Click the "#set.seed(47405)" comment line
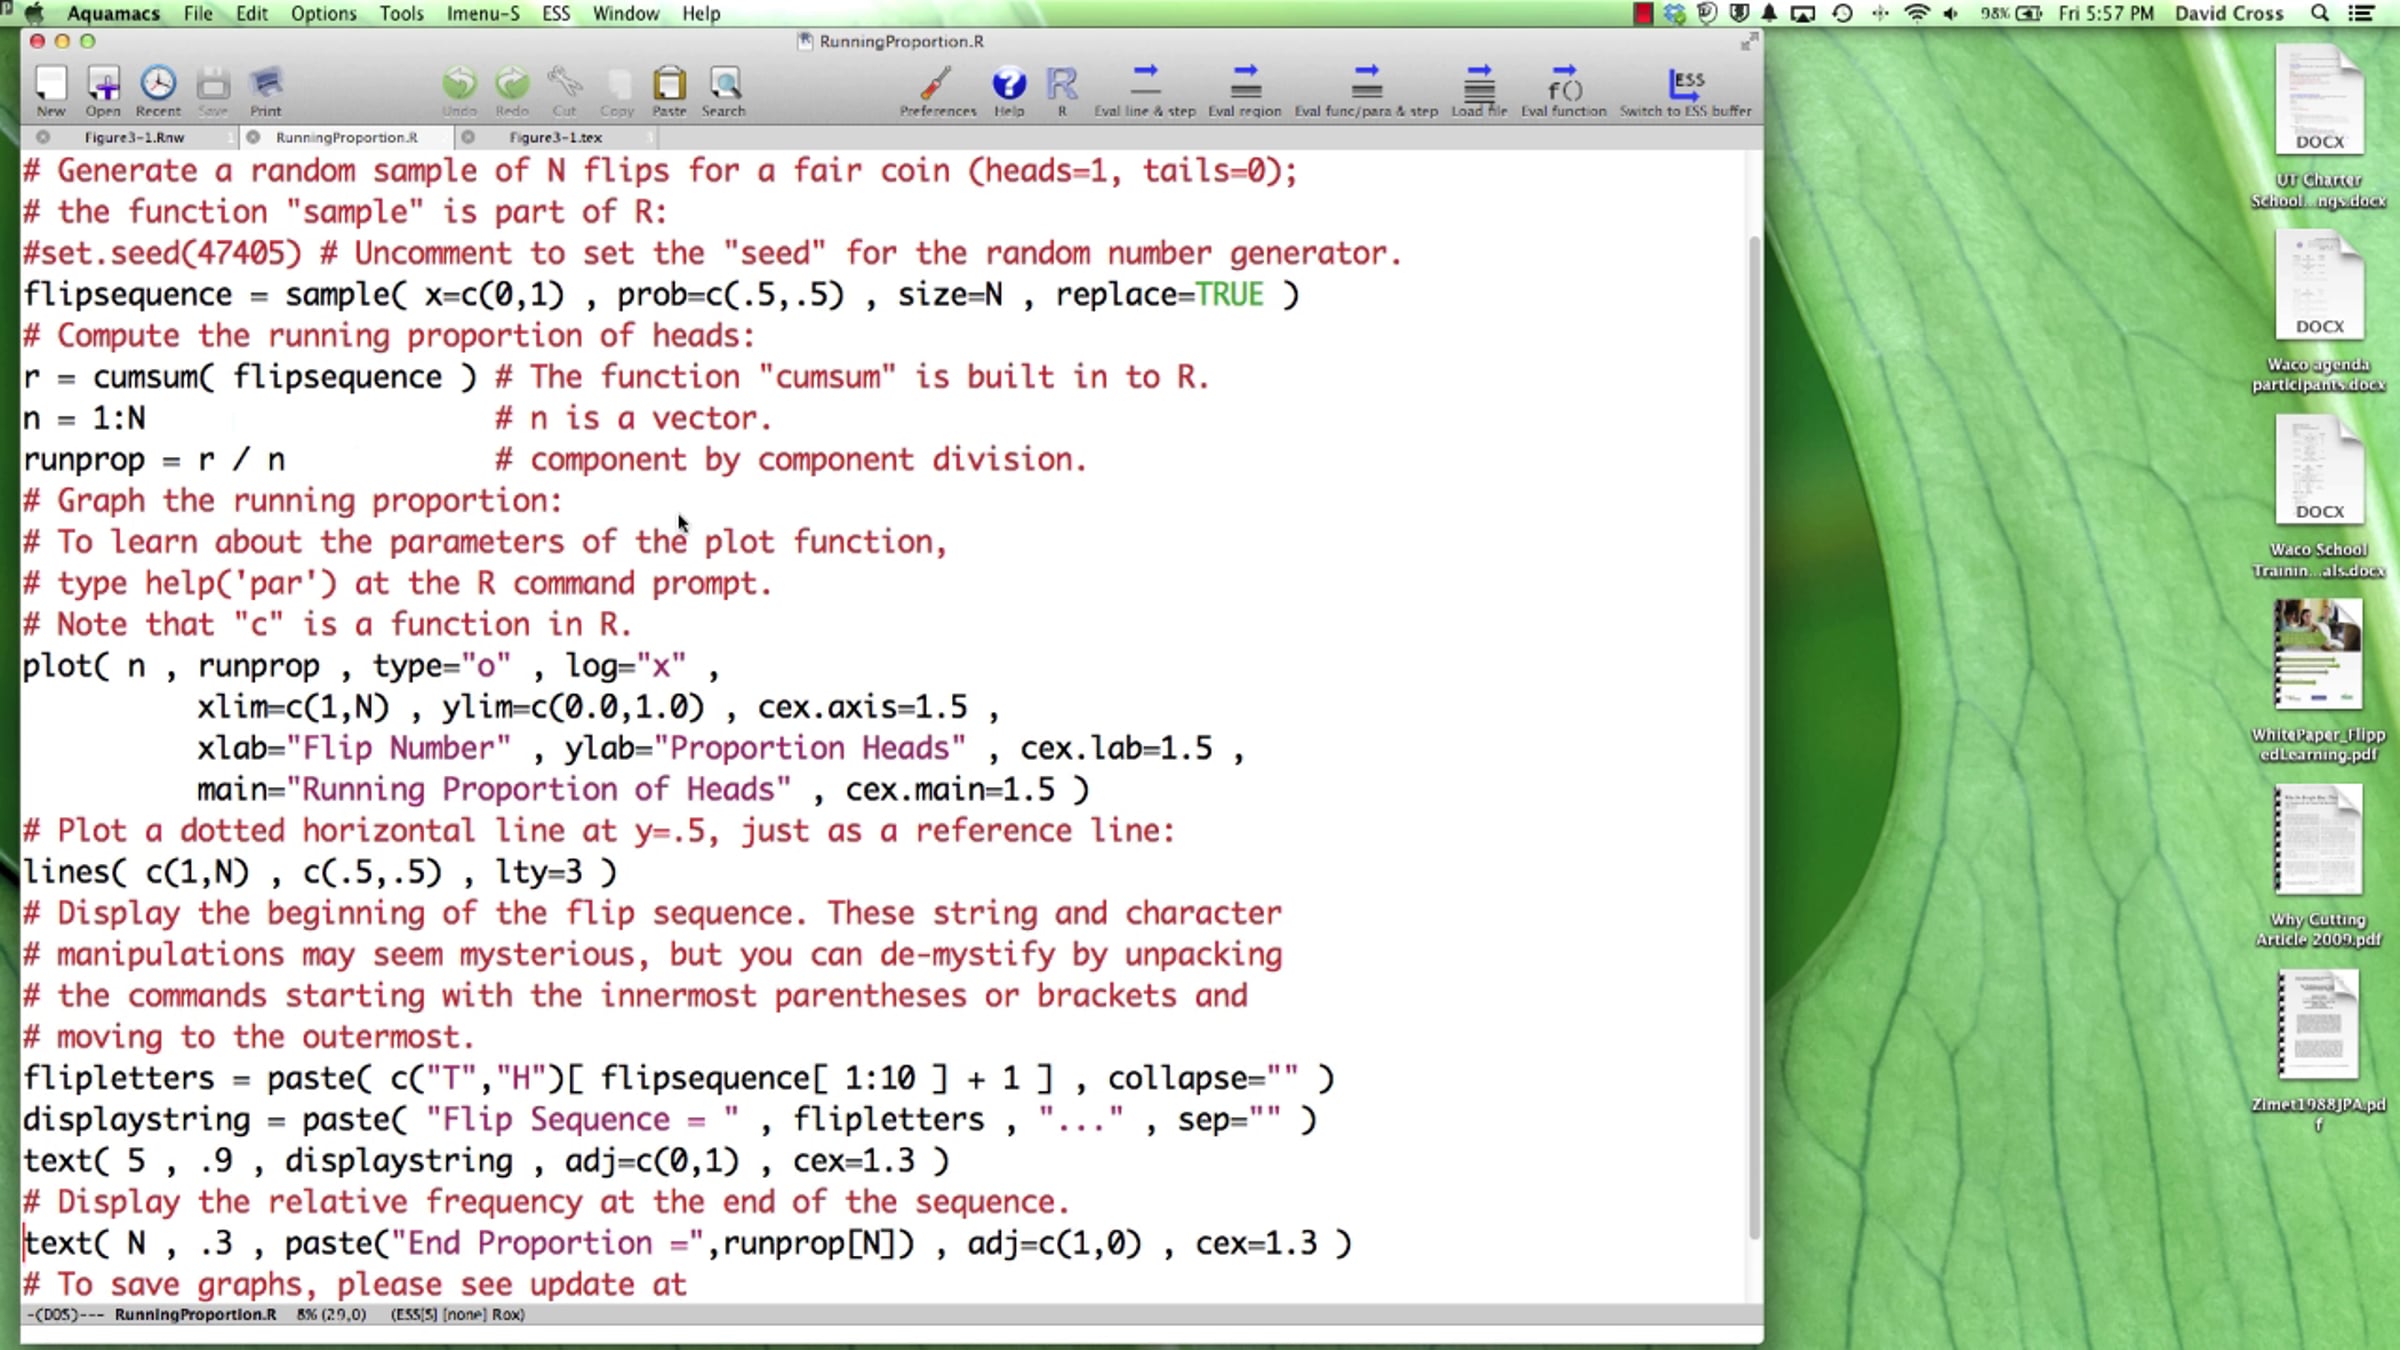2400x1350 pixels. 712,253
